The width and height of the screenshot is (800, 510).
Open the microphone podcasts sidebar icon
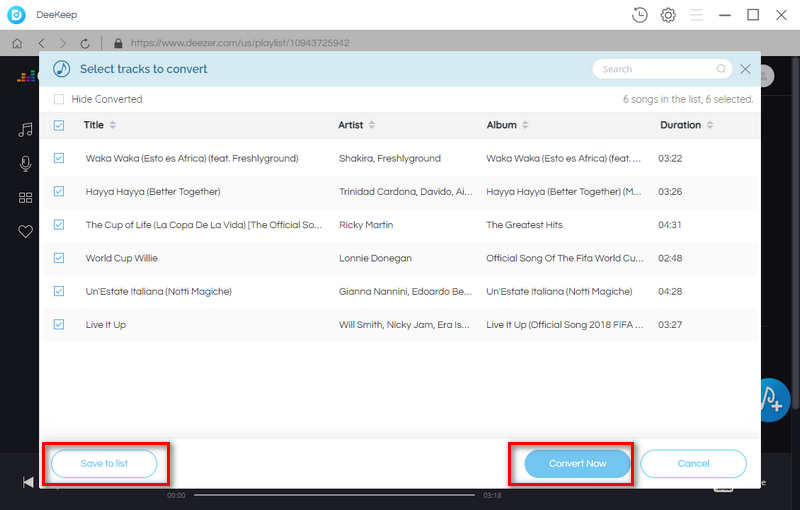pos(25,164)
